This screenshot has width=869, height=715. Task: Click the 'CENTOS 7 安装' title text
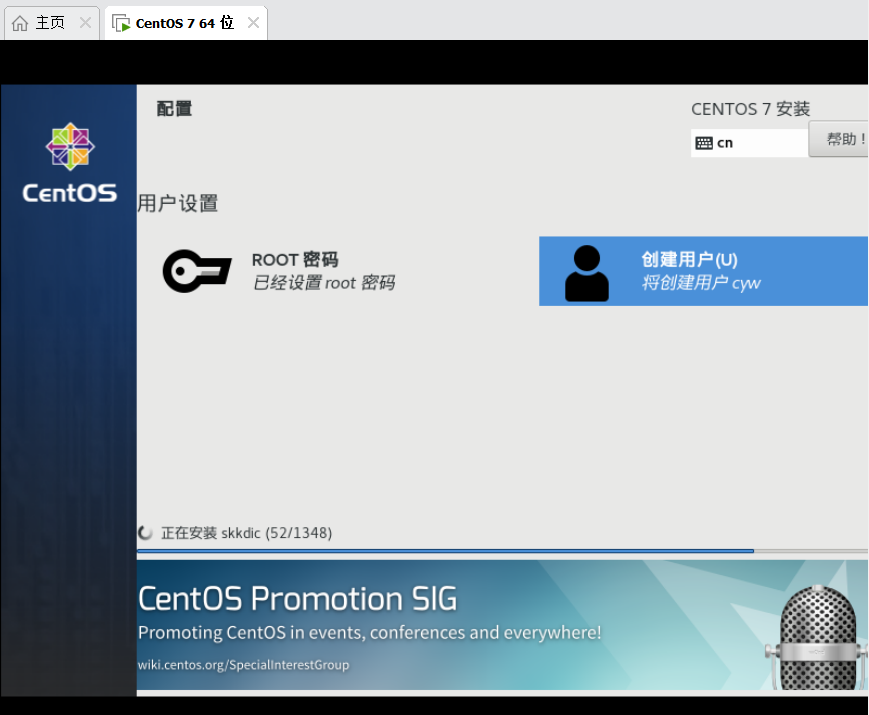pyautogui.click(x=750, y=109)
